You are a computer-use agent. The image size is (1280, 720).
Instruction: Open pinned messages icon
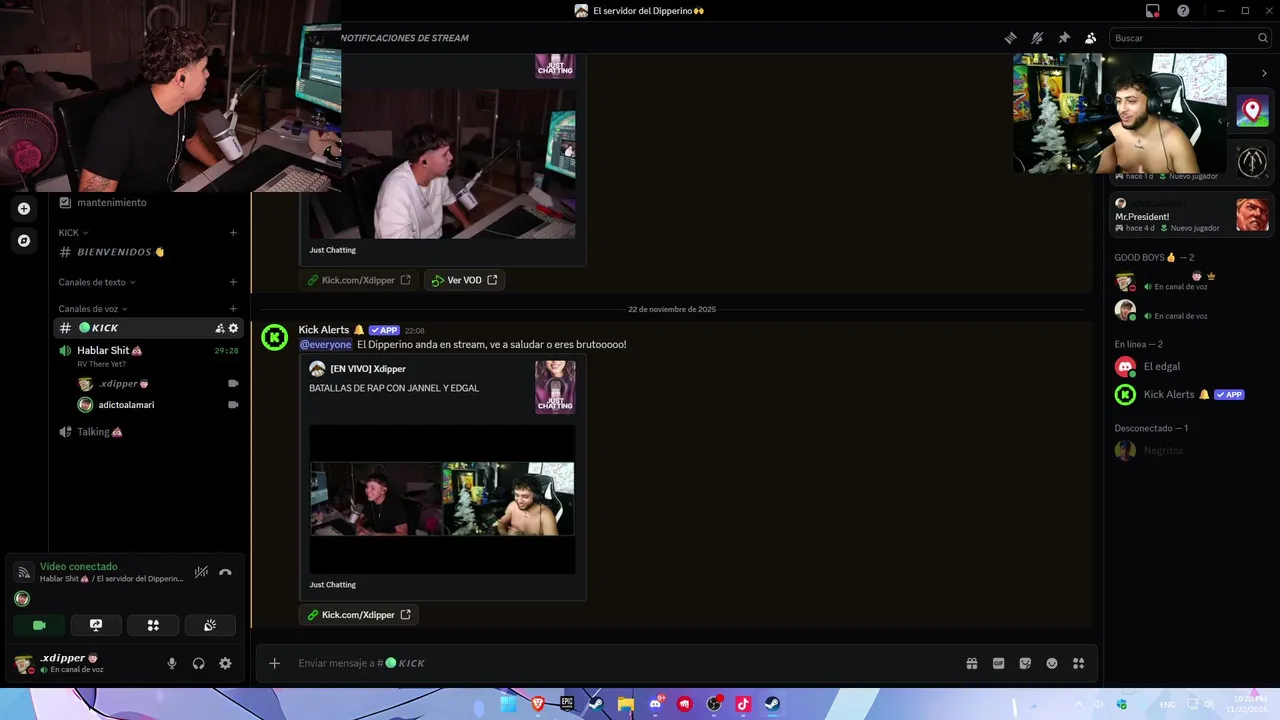1064,38
